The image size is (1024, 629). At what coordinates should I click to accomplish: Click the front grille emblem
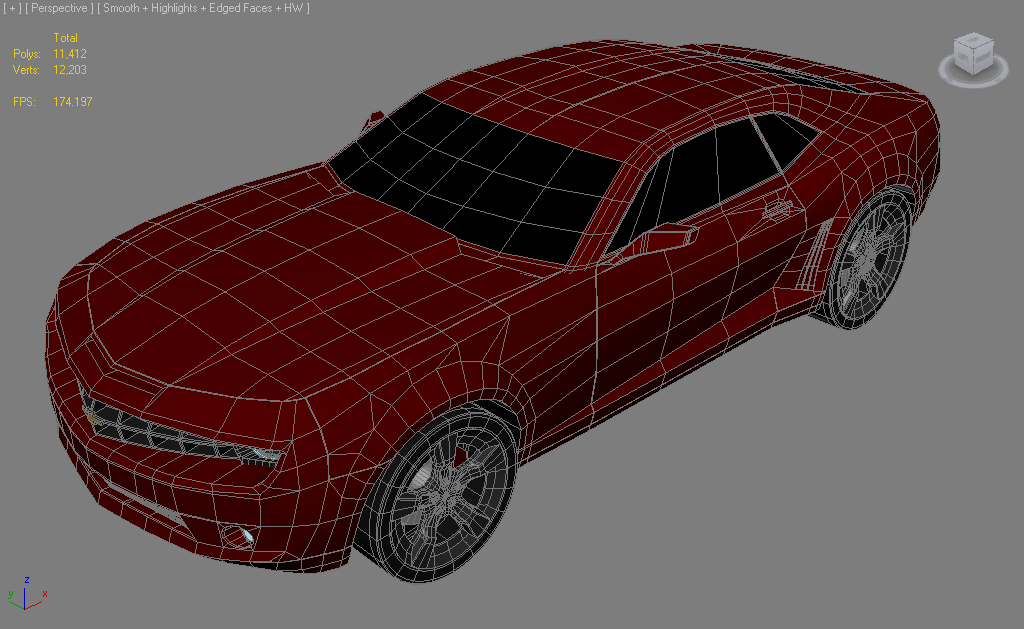(92, 417)
